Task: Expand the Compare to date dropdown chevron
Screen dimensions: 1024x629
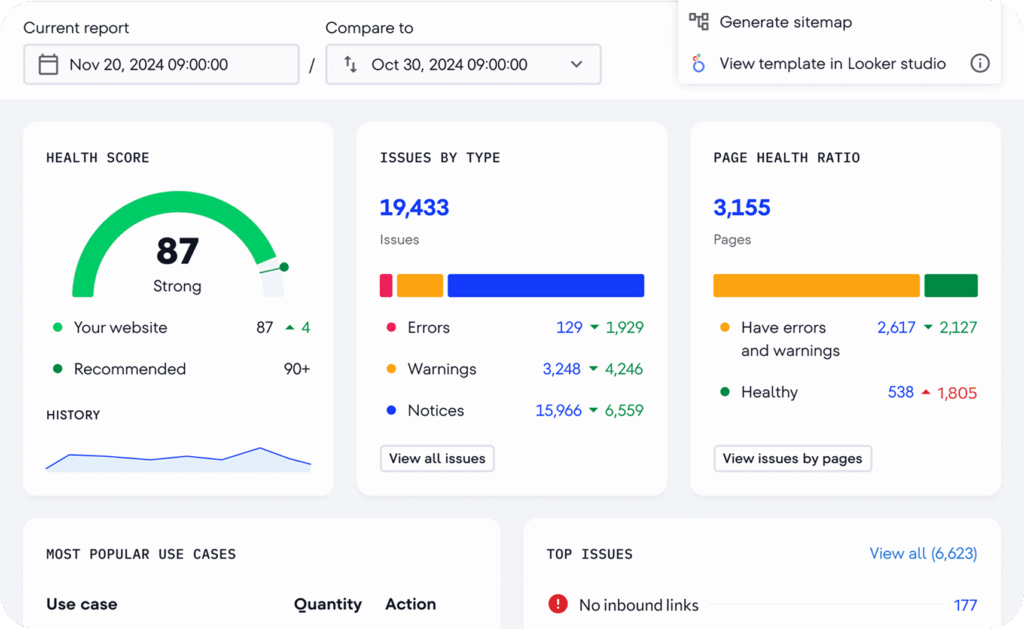Action: (x=576, y=65)
